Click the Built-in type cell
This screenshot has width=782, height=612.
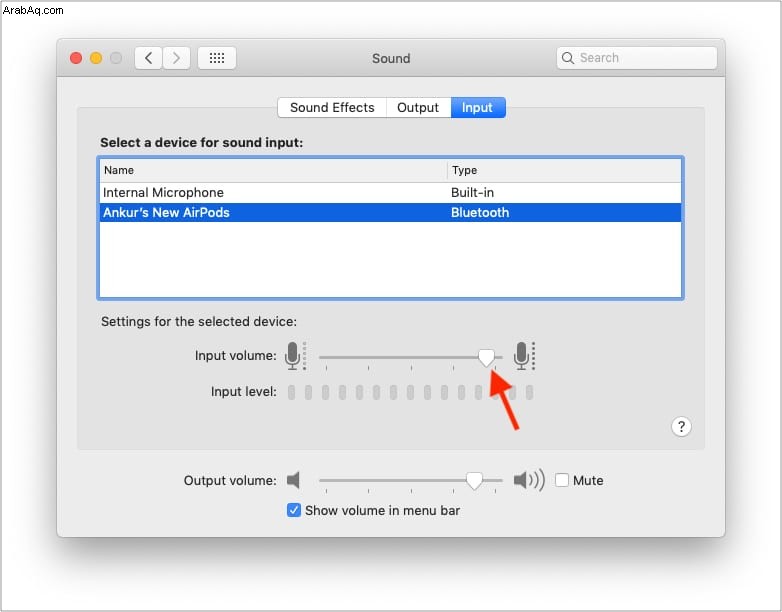472,193
